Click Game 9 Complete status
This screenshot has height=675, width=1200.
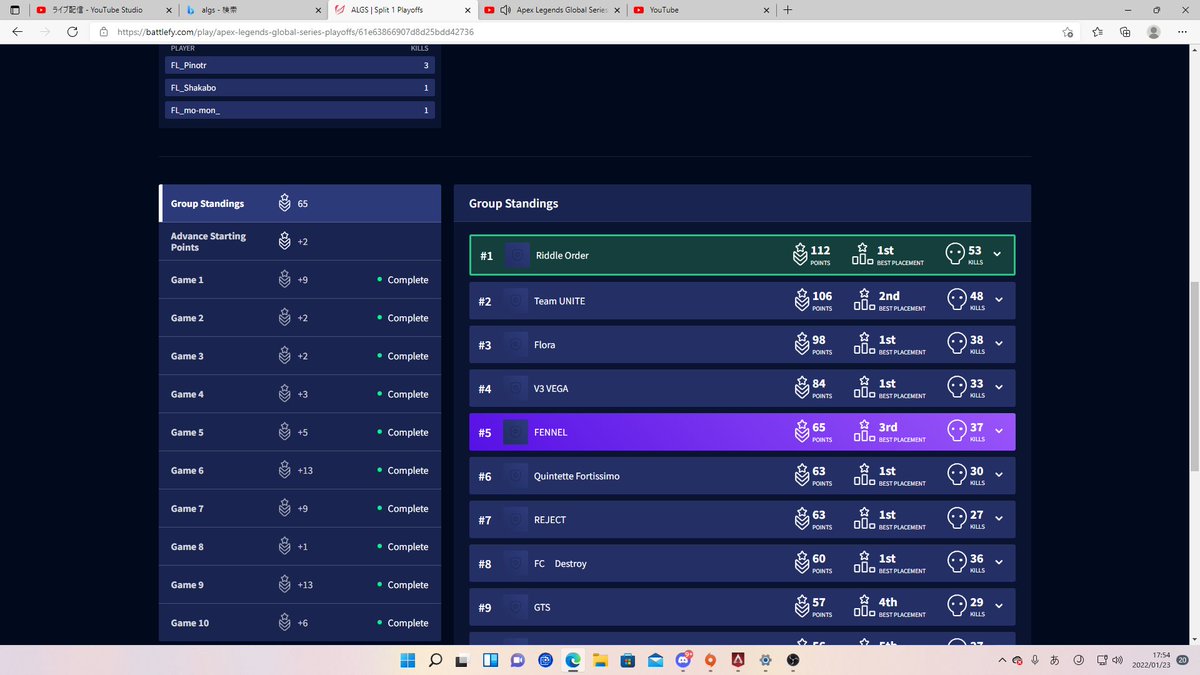click(403, 585)
